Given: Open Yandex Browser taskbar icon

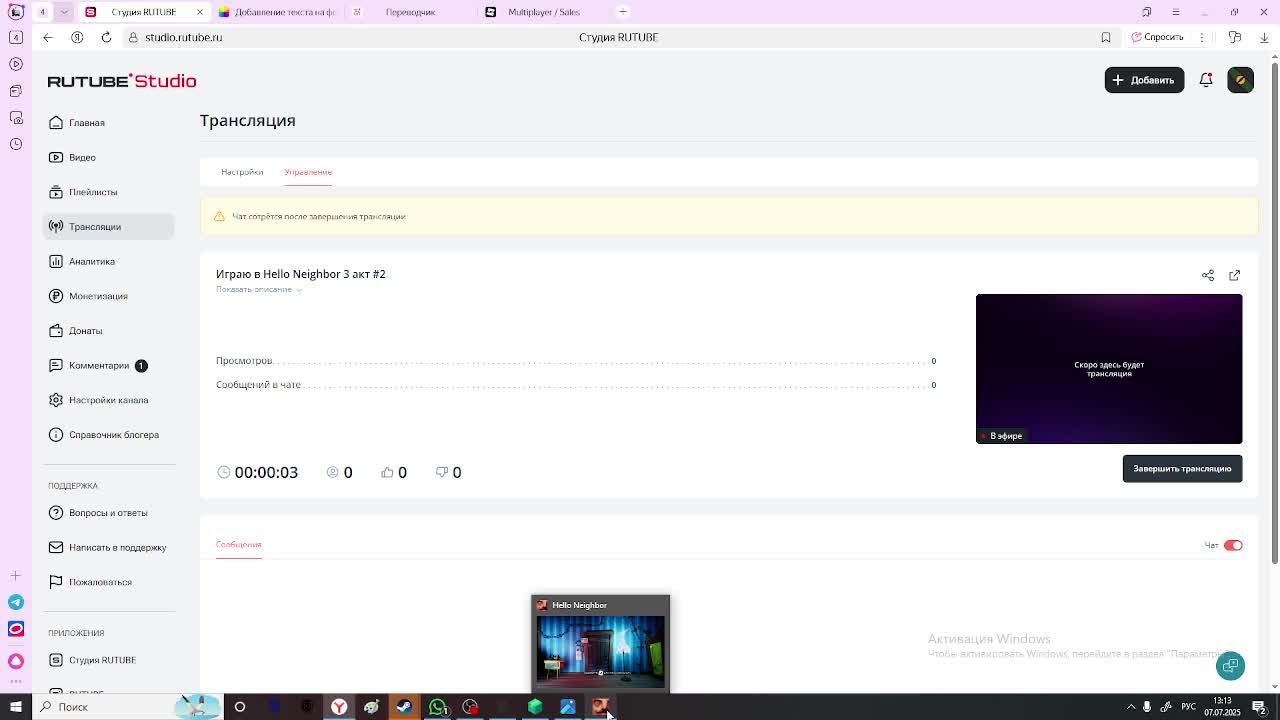Looking at the screenshot, I should [x=339, y=707].
